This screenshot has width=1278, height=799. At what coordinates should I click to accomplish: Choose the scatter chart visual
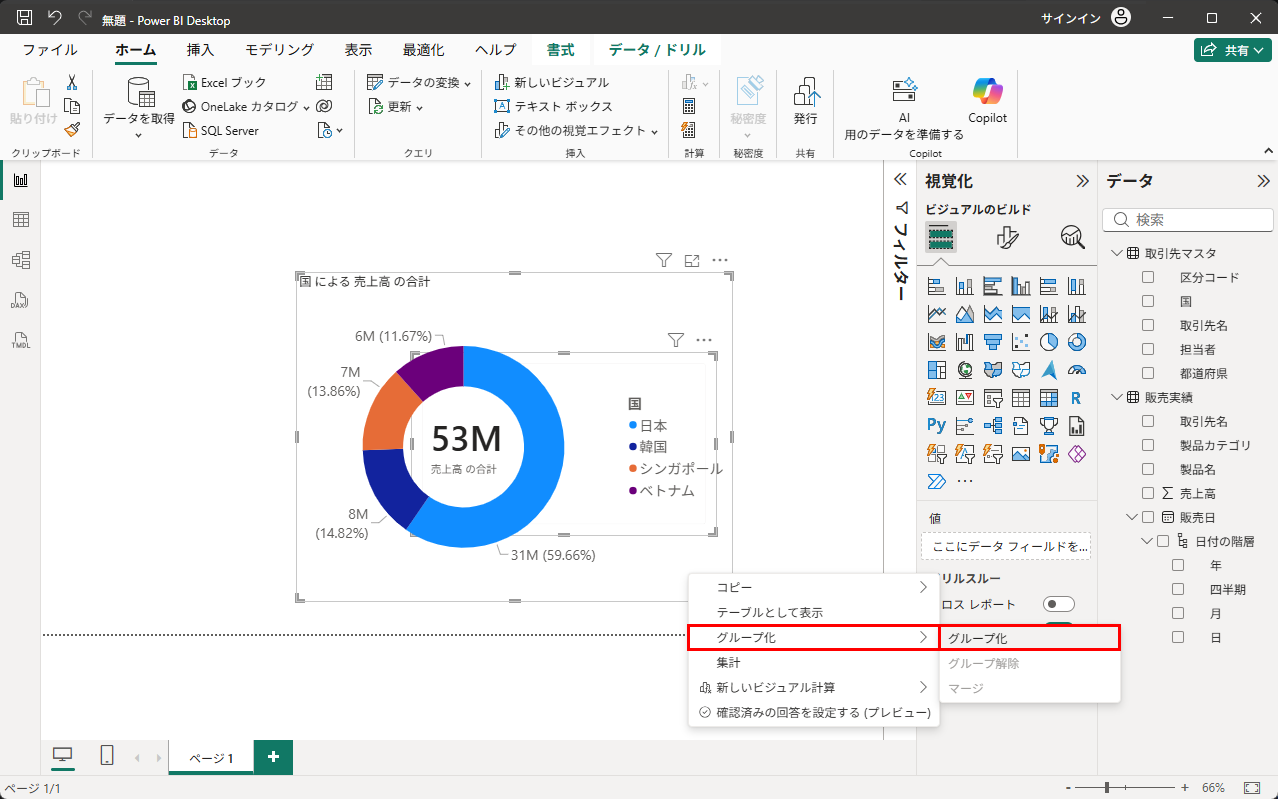coord(1021,342)
